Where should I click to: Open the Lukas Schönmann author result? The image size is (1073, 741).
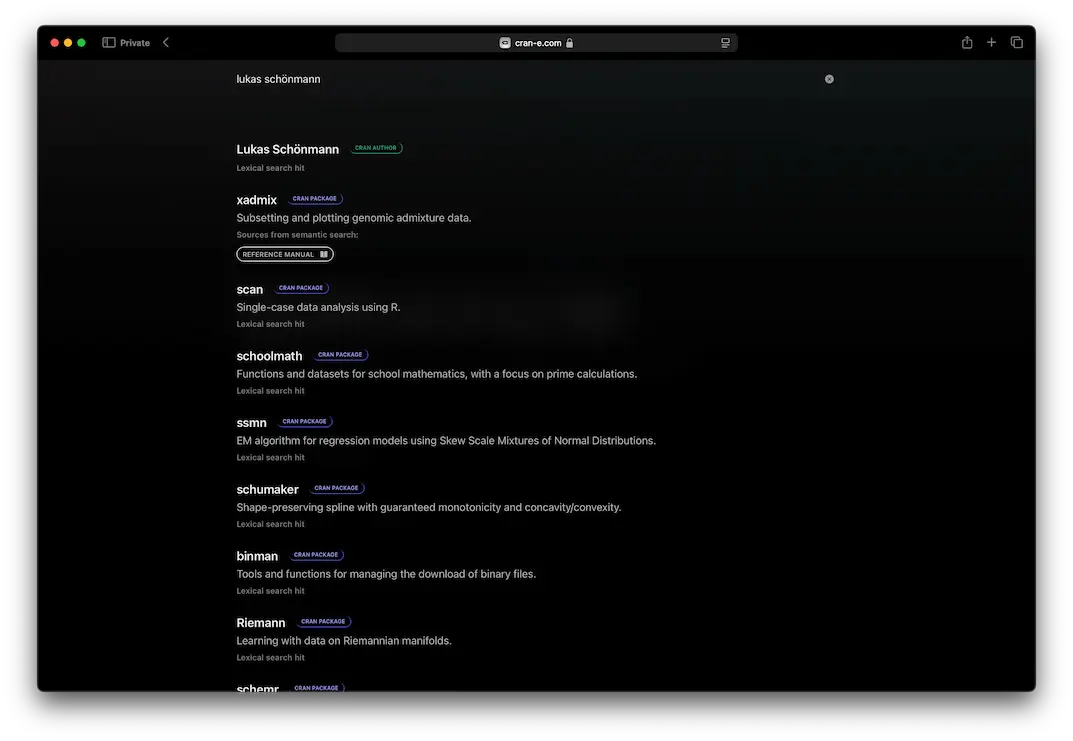[287, 149]
